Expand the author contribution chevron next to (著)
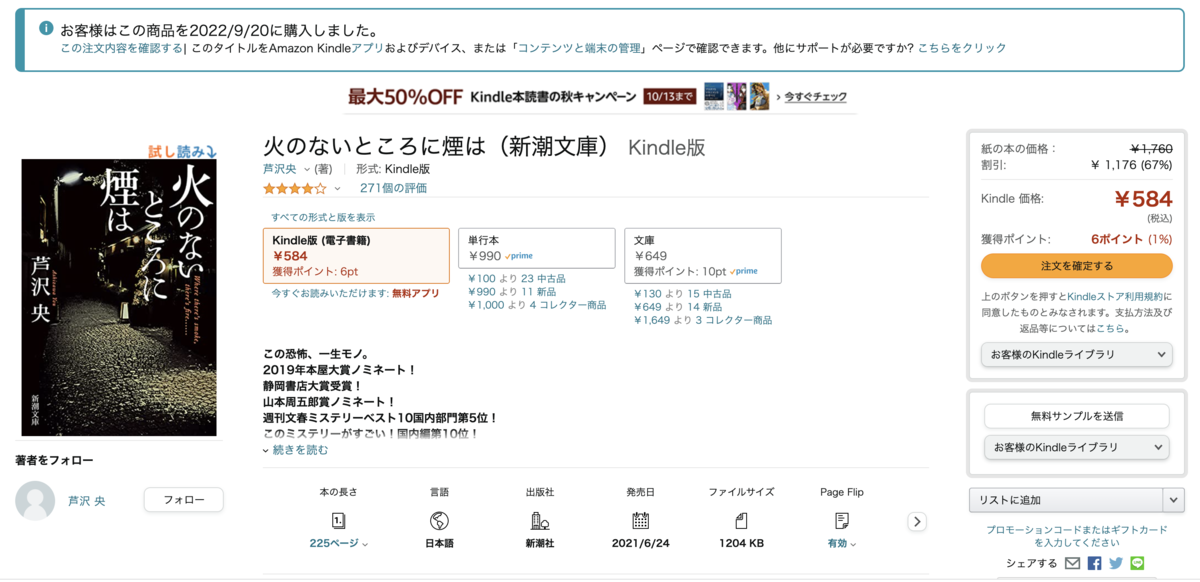1200x582 pixels. [x=305, y=170]
